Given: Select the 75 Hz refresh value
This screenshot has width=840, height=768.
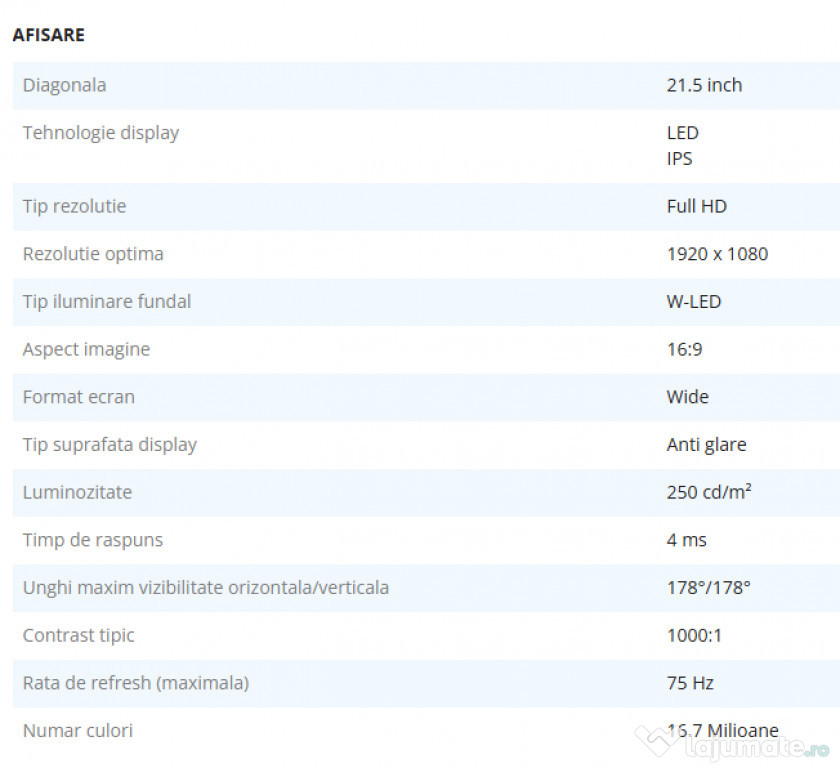Looking at the screenshot, I should click(x=690, y=683).
